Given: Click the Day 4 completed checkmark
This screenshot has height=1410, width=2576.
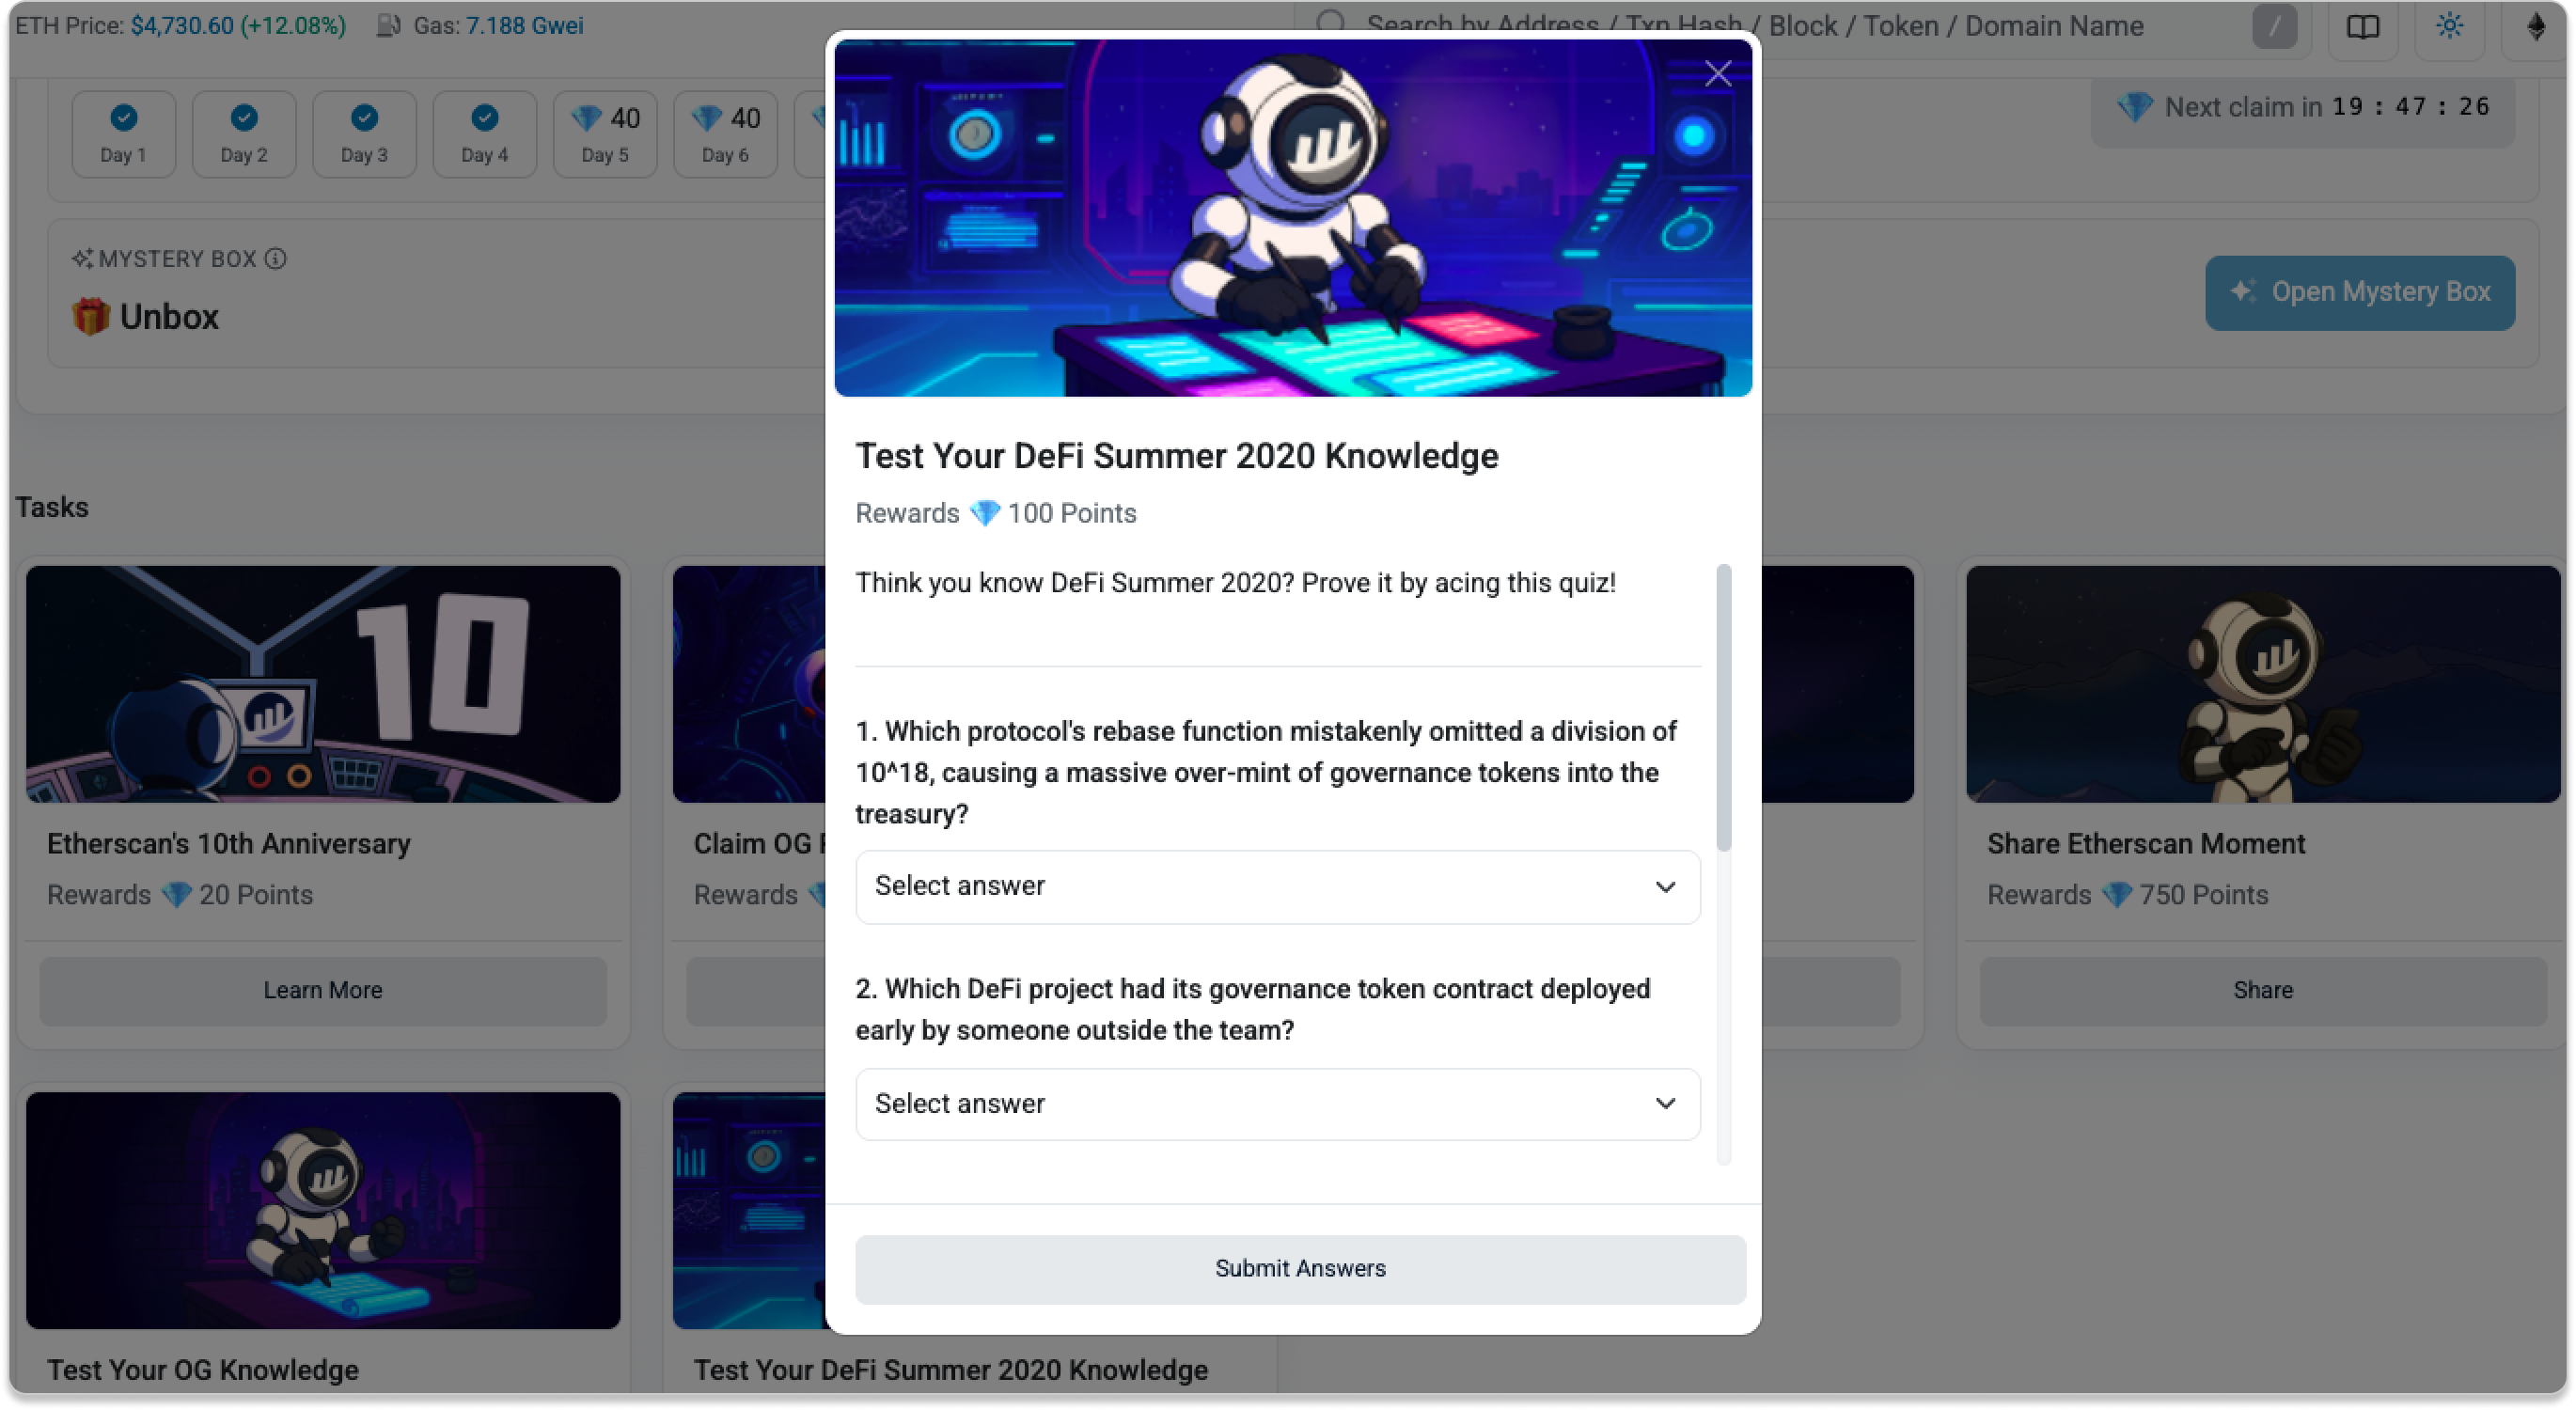Looking at the screenshot, I should click(x=484, y=118).
